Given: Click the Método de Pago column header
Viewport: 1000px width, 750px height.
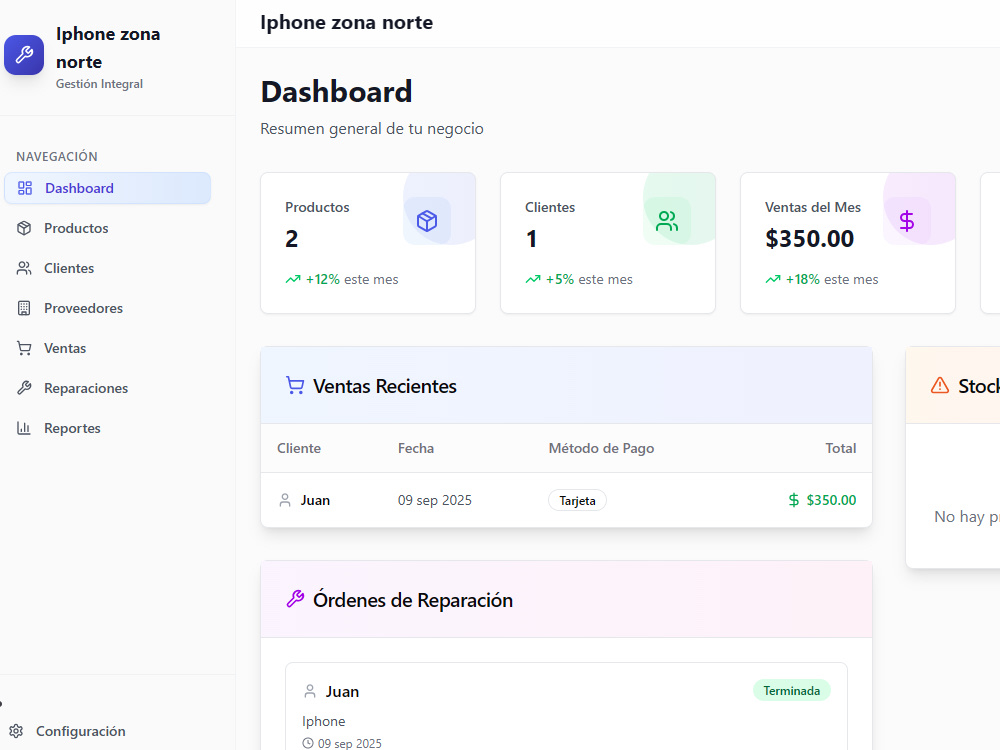Looking at the screenshot, I should click(x=601, y=448).
